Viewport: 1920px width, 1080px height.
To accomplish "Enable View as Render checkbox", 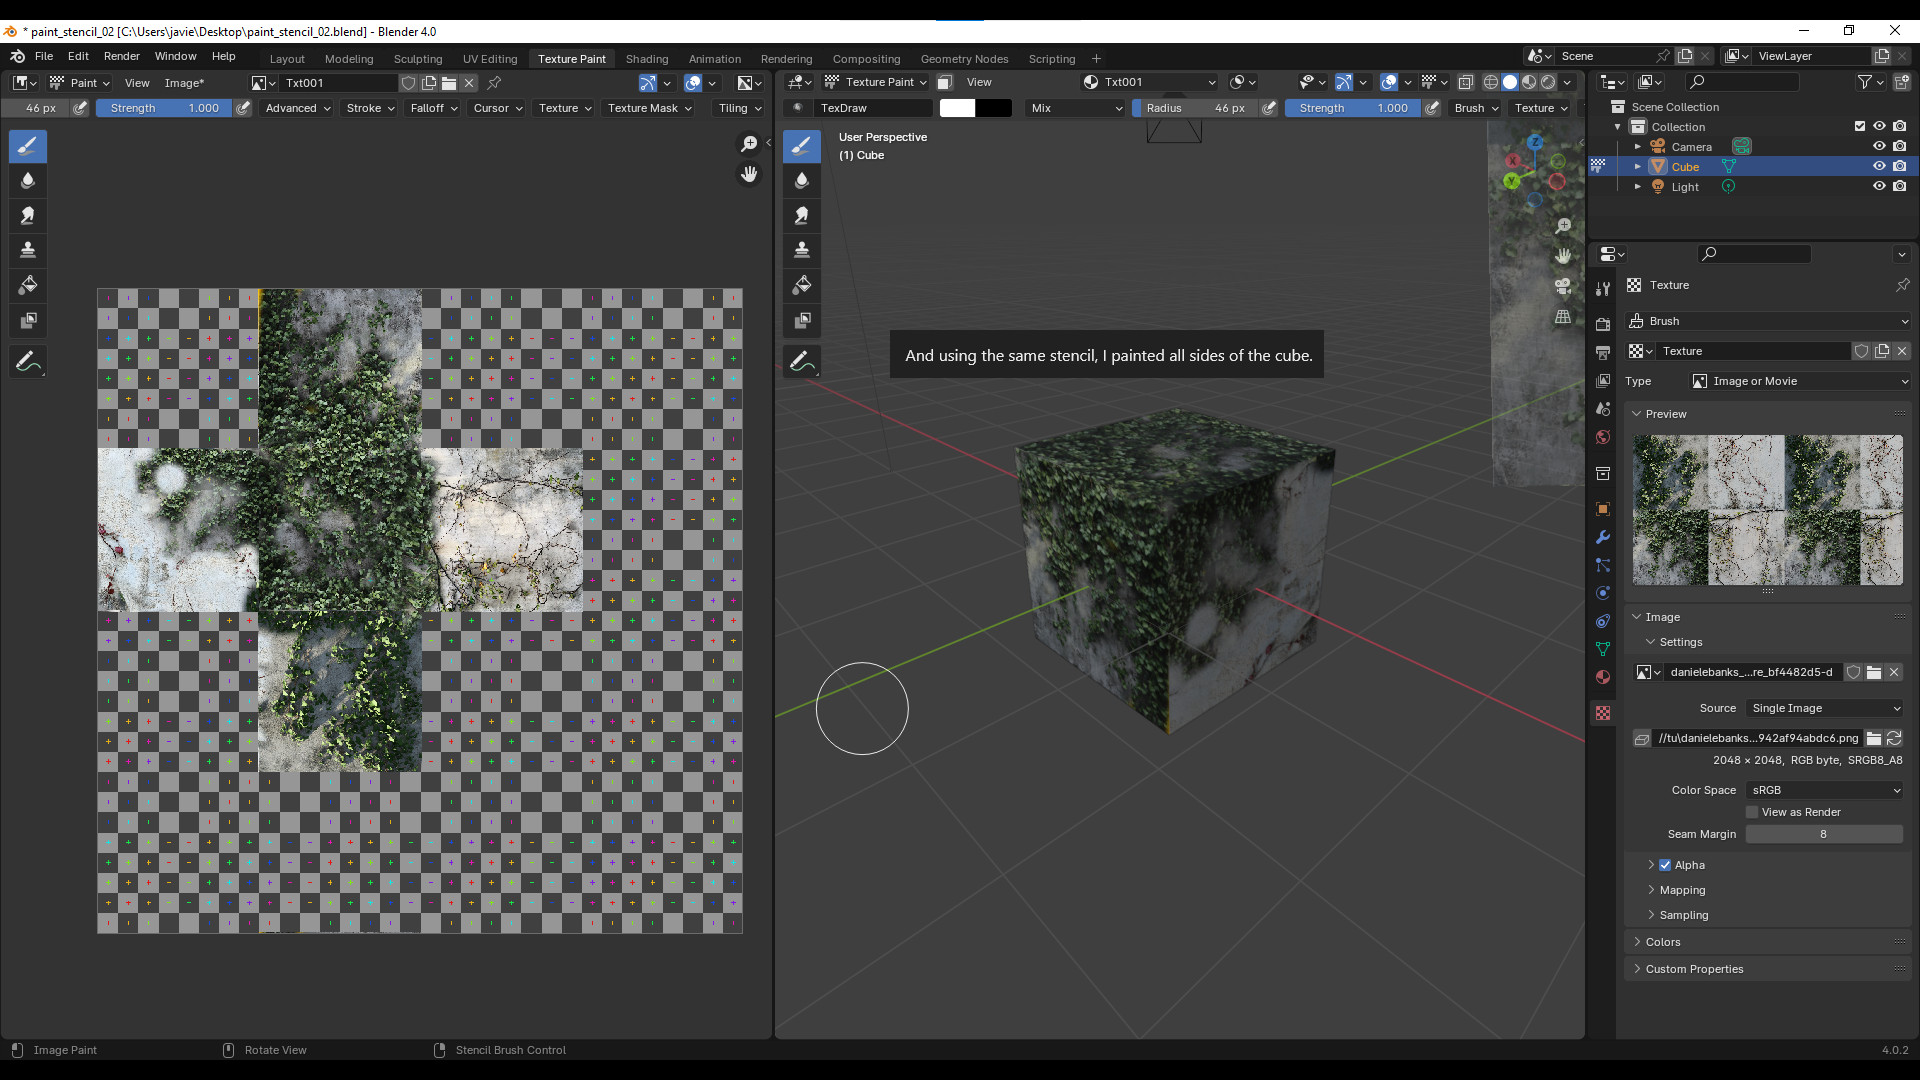I will pos(1752,812).
